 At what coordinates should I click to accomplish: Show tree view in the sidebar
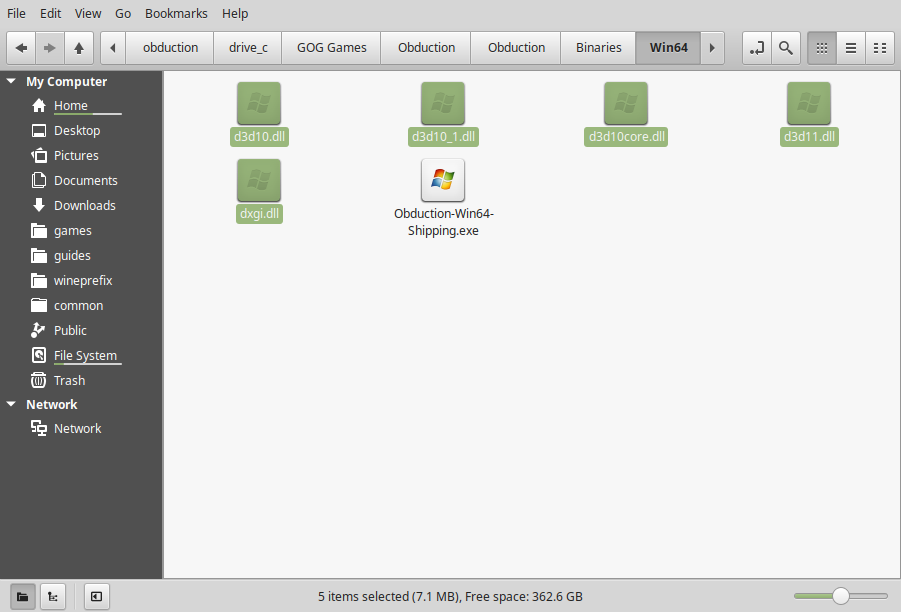[x=53, y=596]
